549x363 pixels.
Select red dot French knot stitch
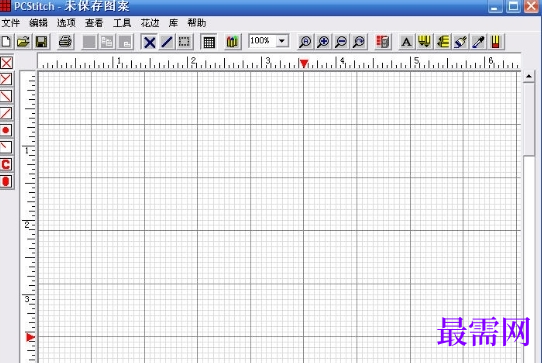[x=6, y=130]
